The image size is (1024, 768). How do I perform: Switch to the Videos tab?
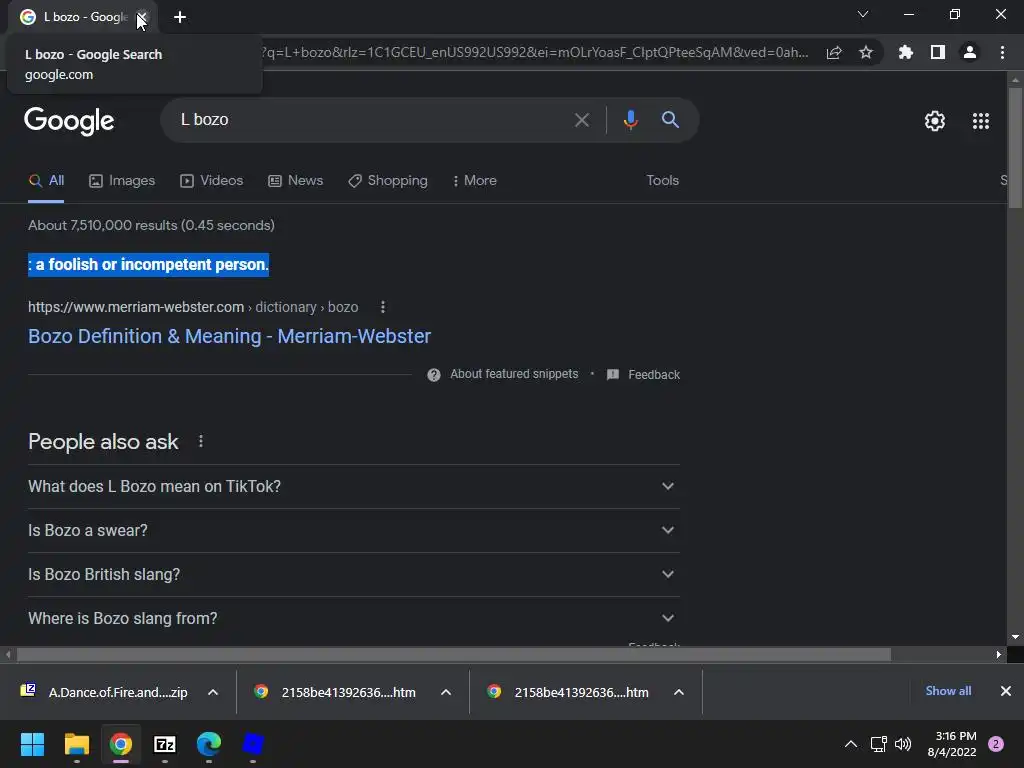[x=212, y=181]
